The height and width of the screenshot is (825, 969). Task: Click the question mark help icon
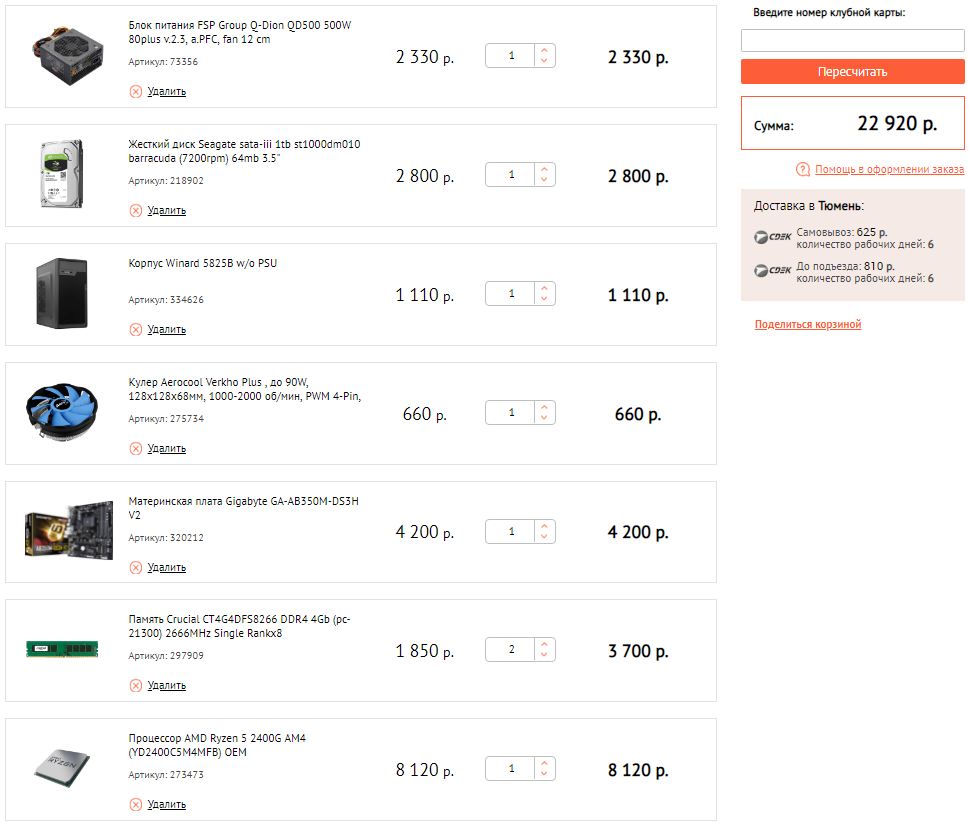[x=803, y=170]
